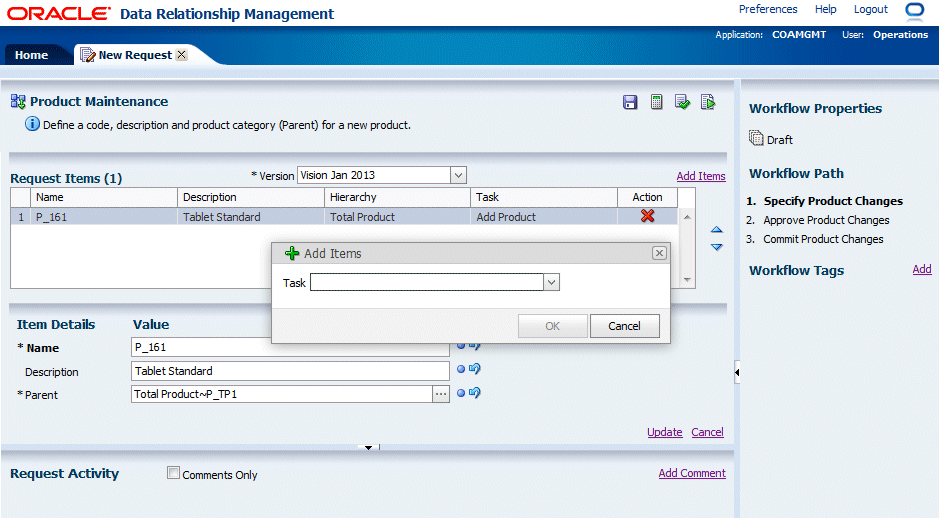Revert the Description field with undo icon

click(x=475, y=369)
